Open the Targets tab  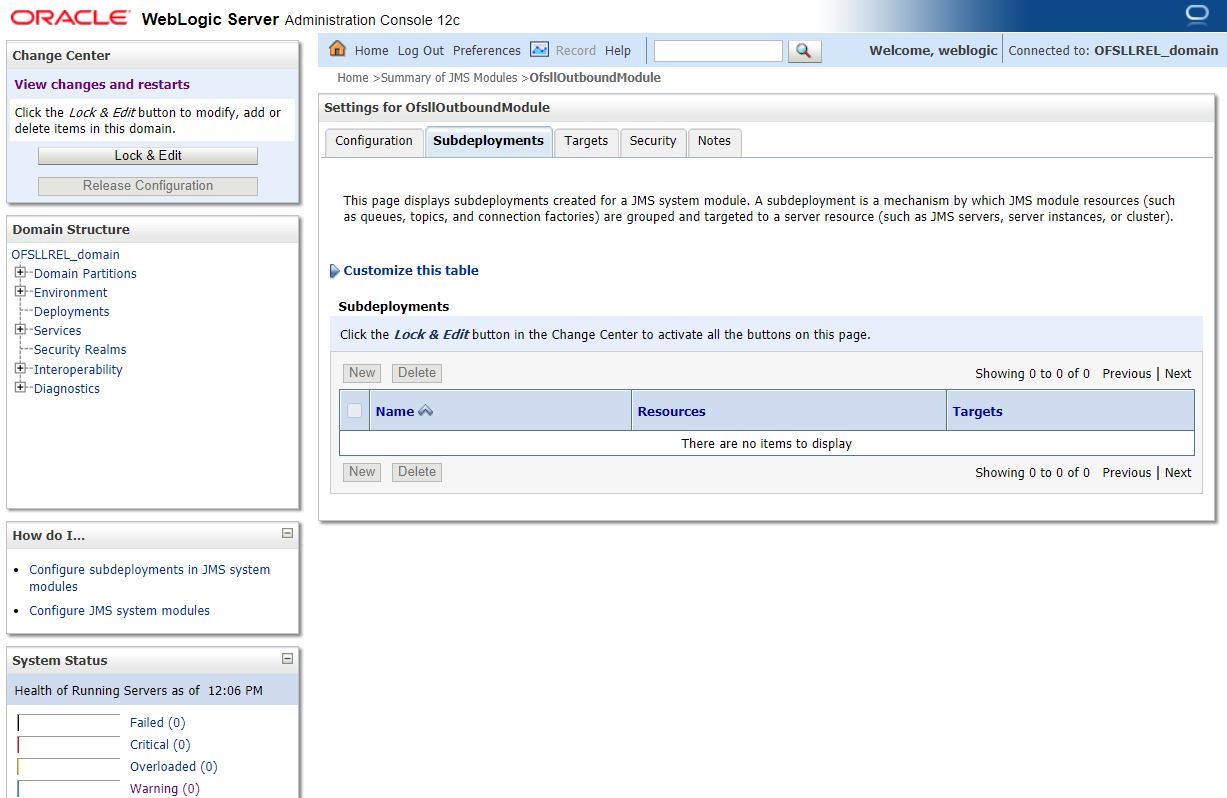(586, 141)
